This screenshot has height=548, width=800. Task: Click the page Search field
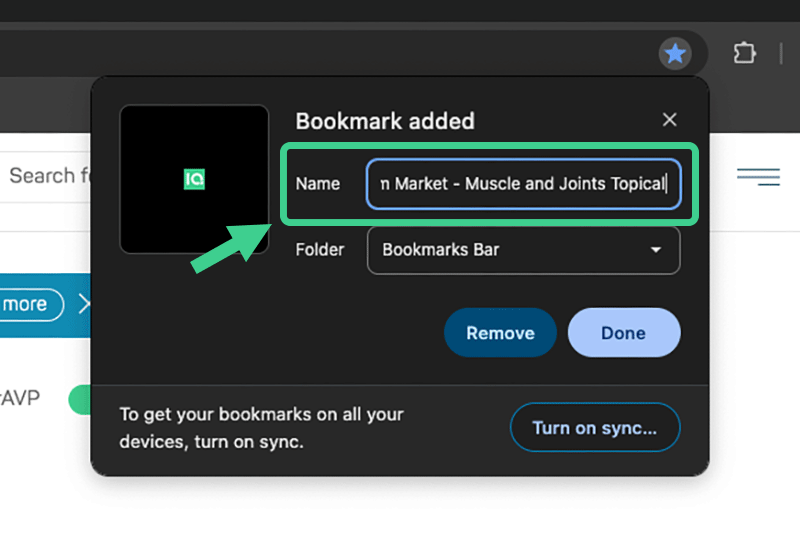(46, 177)
